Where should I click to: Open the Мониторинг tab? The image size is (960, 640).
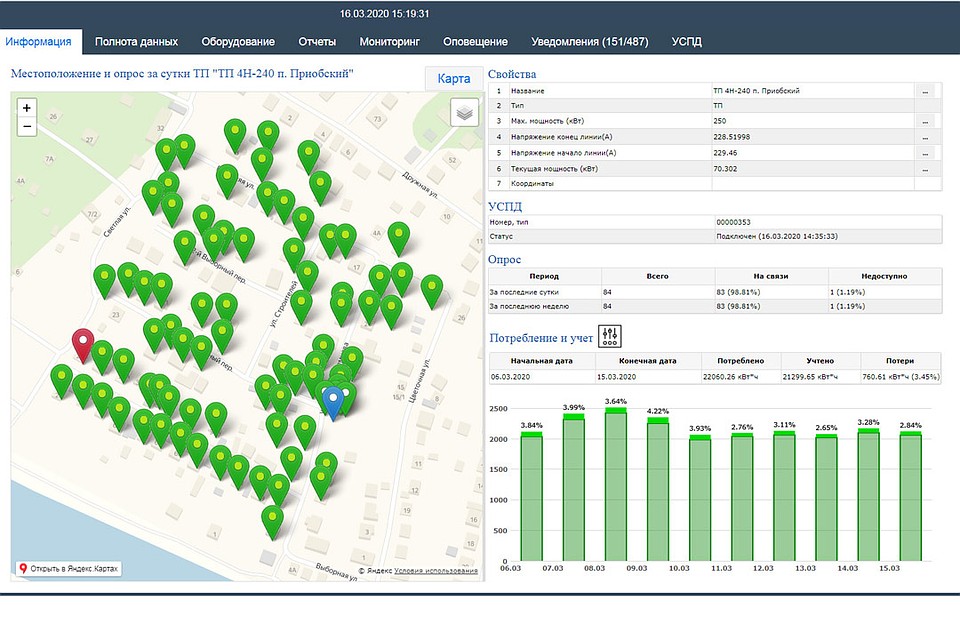point(389,42)
